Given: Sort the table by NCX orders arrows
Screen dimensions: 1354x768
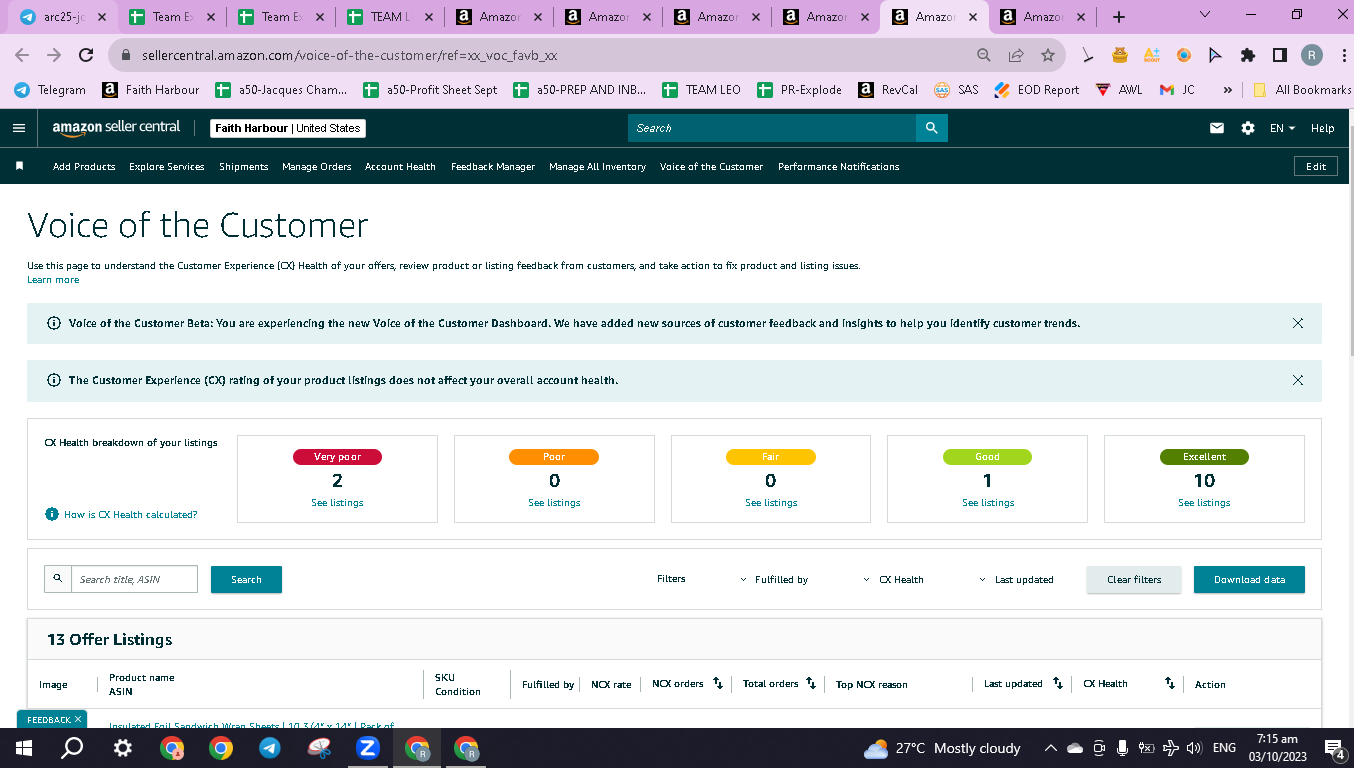Looking at the screenshot, I should point(717,684).
